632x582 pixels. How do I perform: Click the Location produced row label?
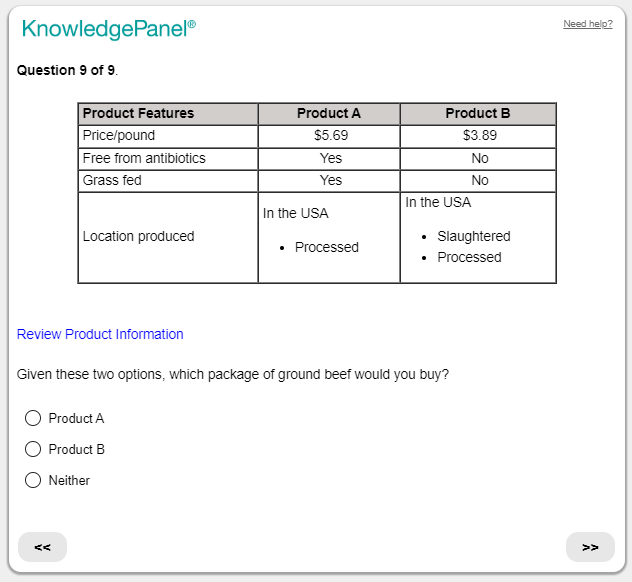138,236
